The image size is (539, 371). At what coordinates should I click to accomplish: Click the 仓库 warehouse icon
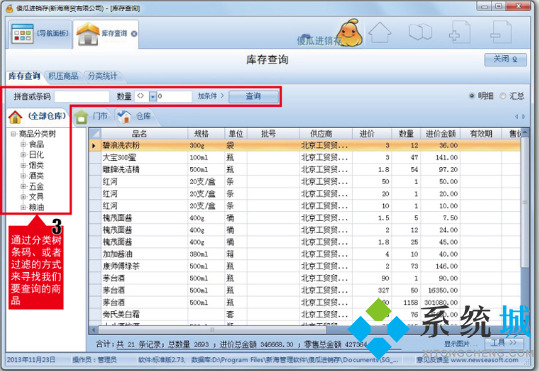click(124, 116)
